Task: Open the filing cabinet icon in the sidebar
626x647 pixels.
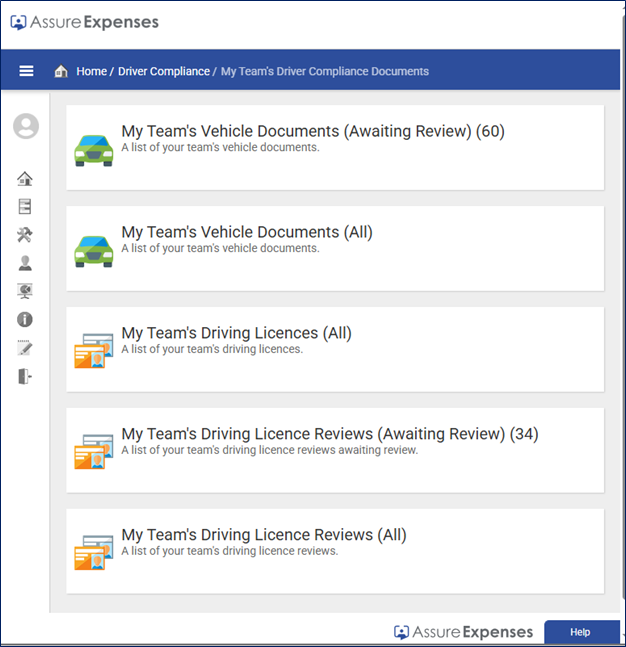Action: pos(25,207)
